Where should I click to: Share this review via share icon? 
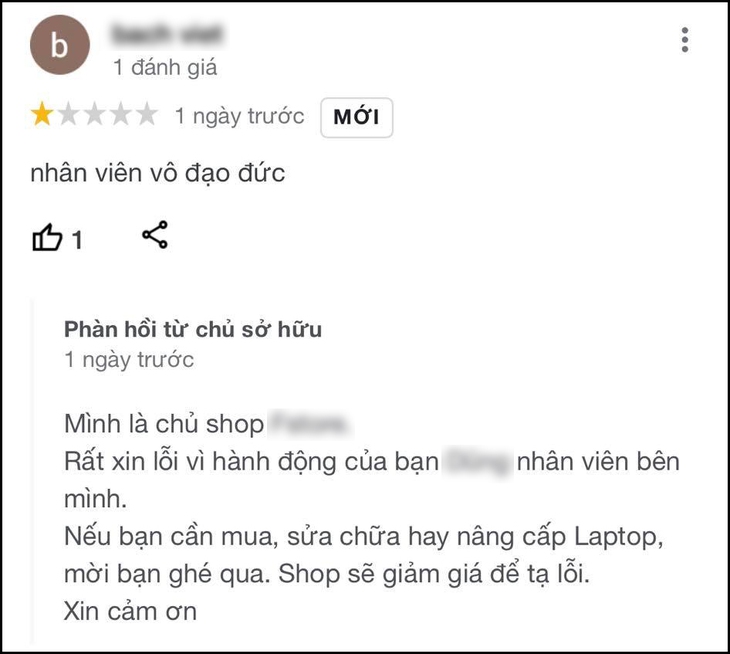[x=155, y=235]
